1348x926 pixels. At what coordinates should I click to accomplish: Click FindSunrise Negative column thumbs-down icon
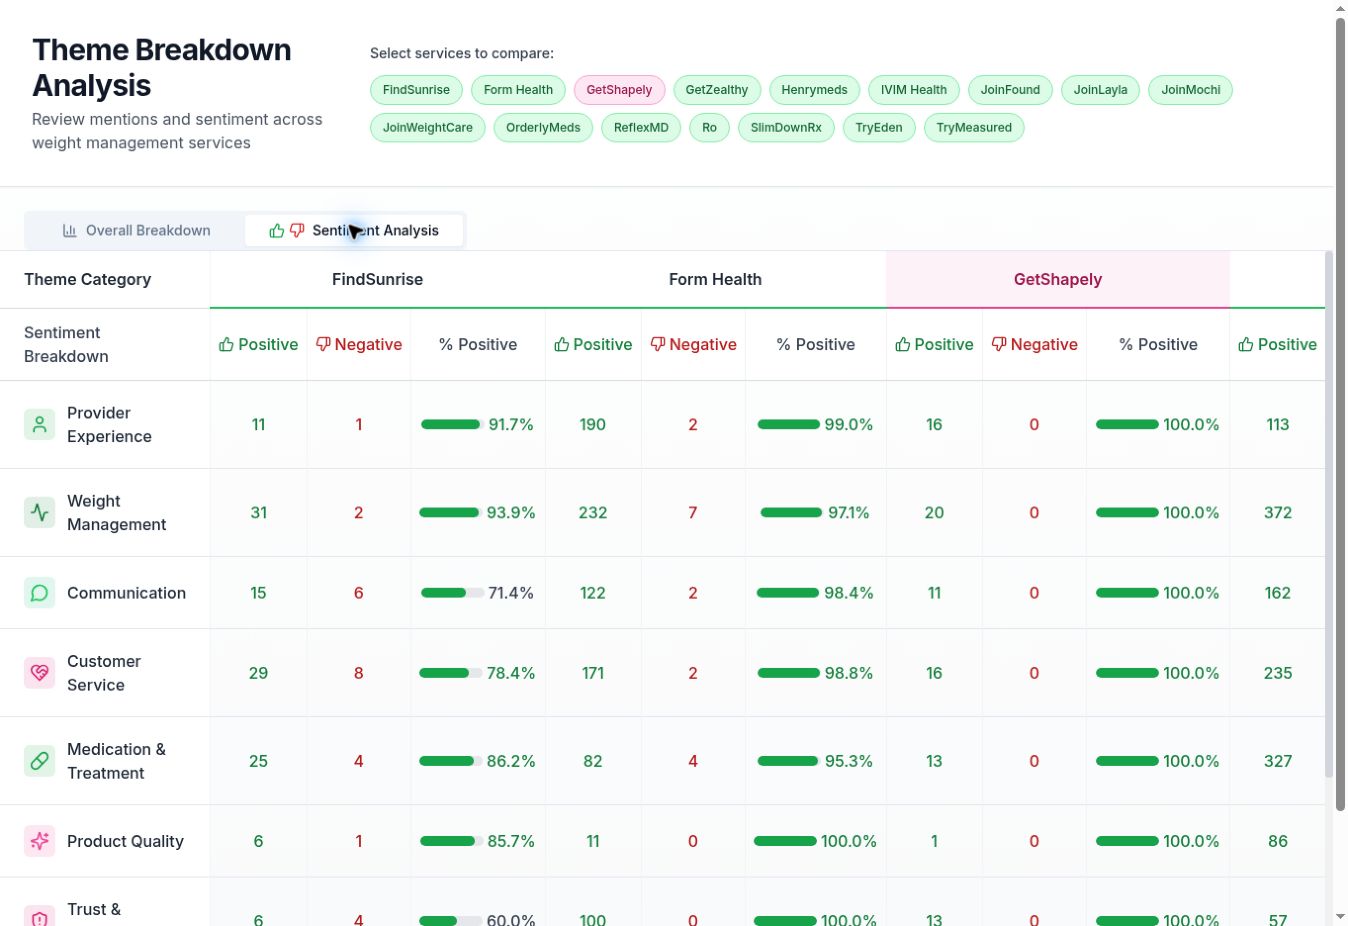[323, 344]
